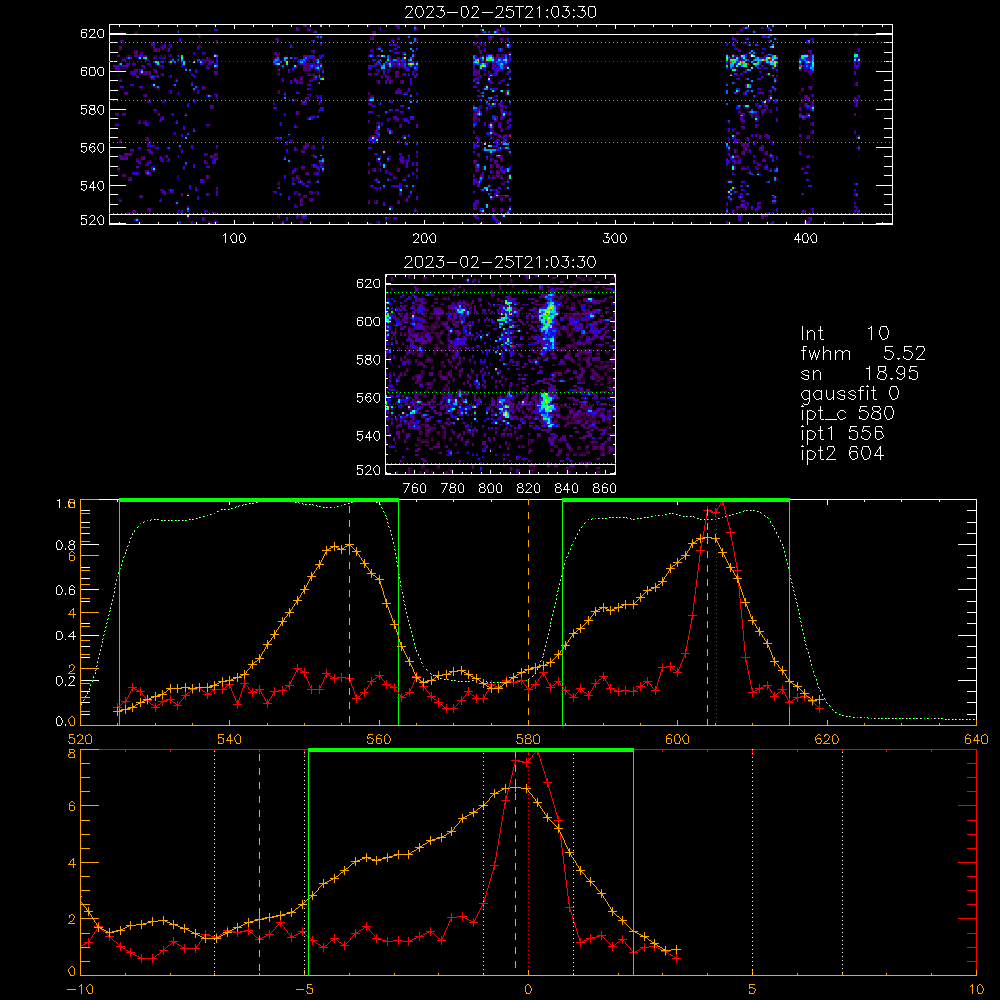Click y-axis label 540 on top spectrogram
The image size is (1000, 1000).
point(92,186)
